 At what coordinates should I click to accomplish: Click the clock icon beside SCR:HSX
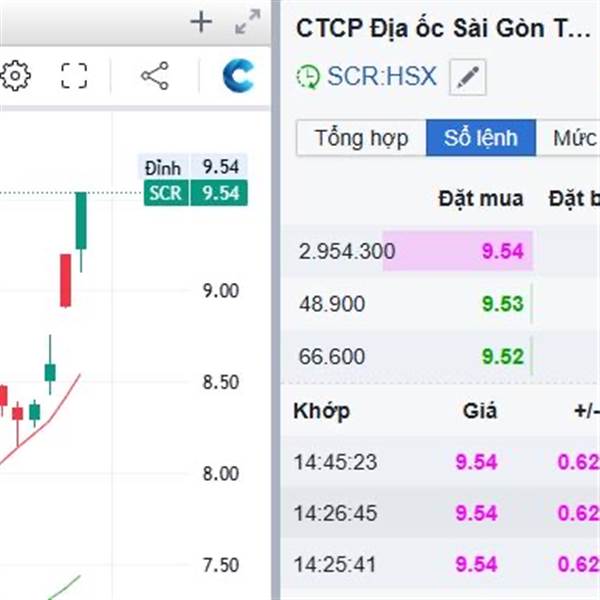pyautogui.click(x=308, y=77)
